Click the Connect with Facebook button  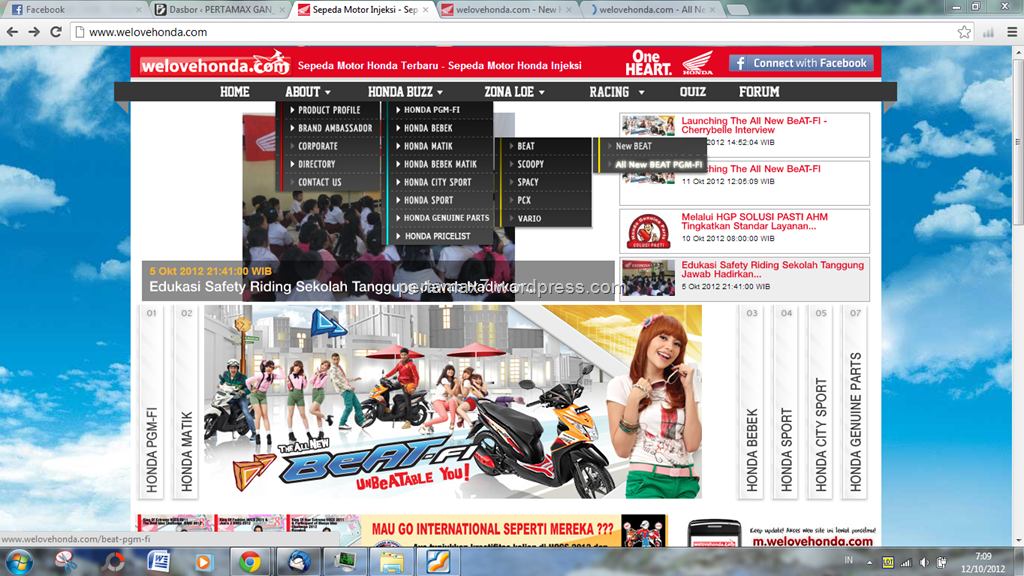801,63
